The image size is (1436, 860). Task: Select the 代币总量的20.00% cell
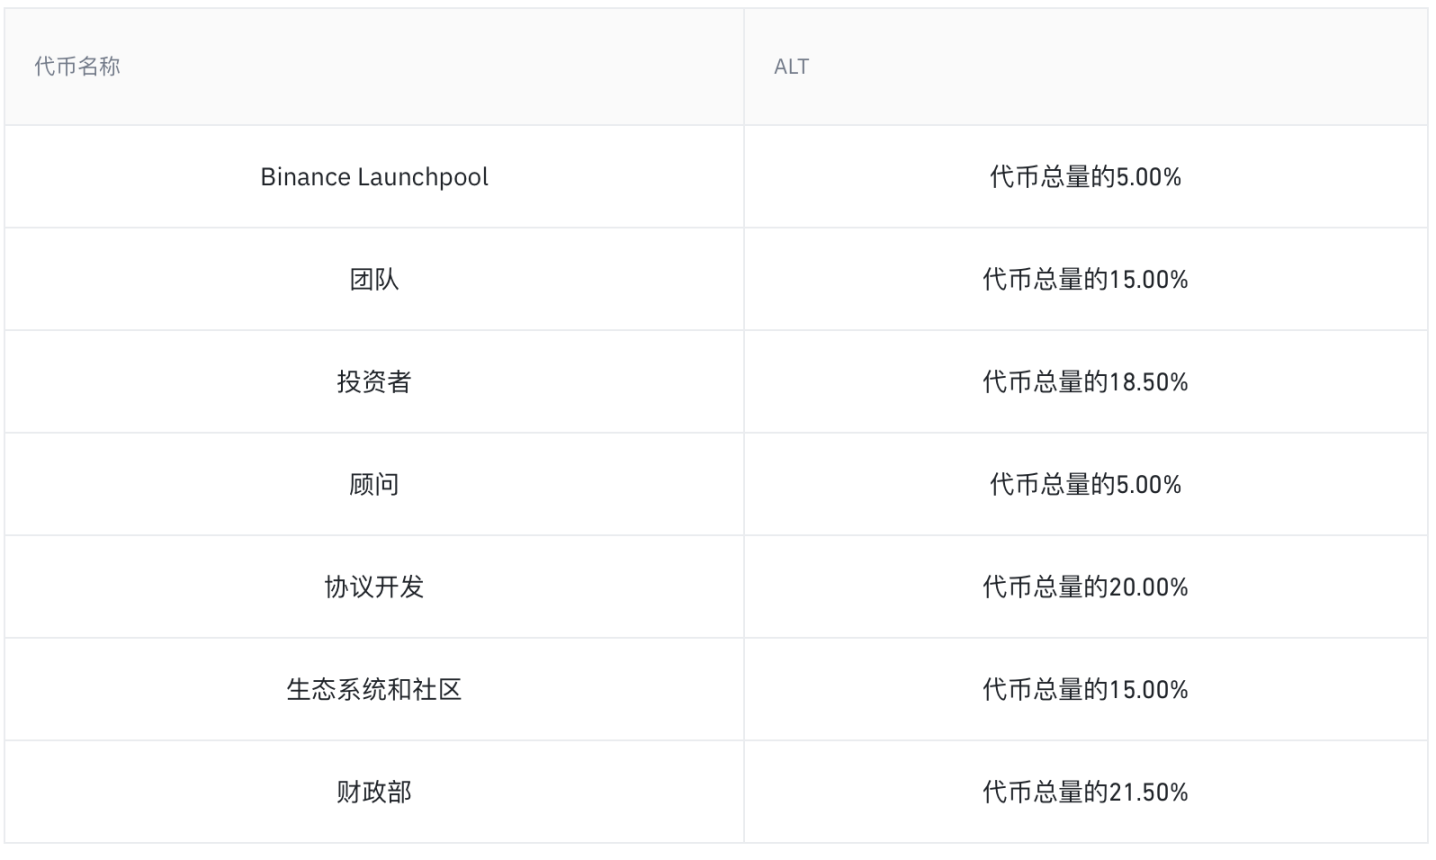point(1085,587)
